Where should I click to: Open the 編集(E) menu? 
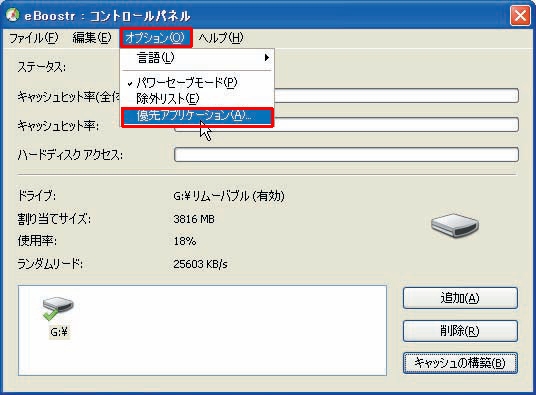[x=92, y=38]
